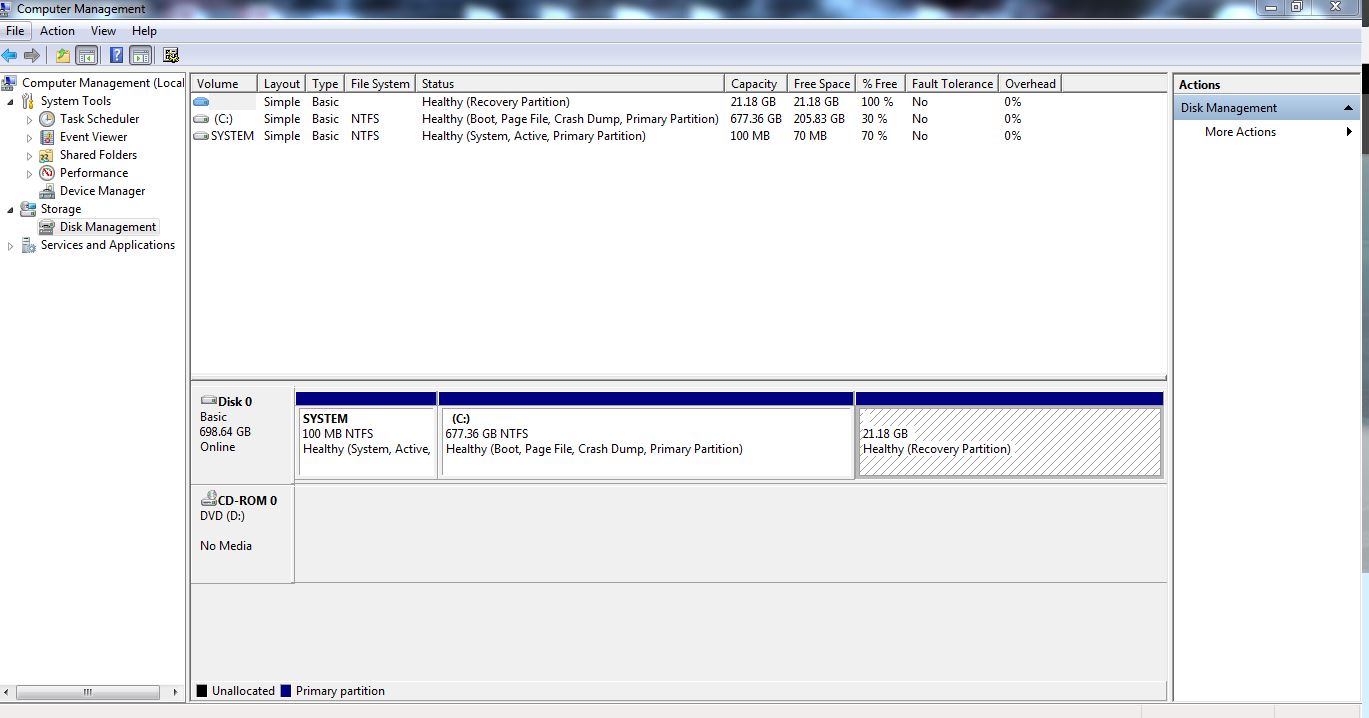Toggle the Show/Hide Action Pane toolbar icon

coord(140,55)
